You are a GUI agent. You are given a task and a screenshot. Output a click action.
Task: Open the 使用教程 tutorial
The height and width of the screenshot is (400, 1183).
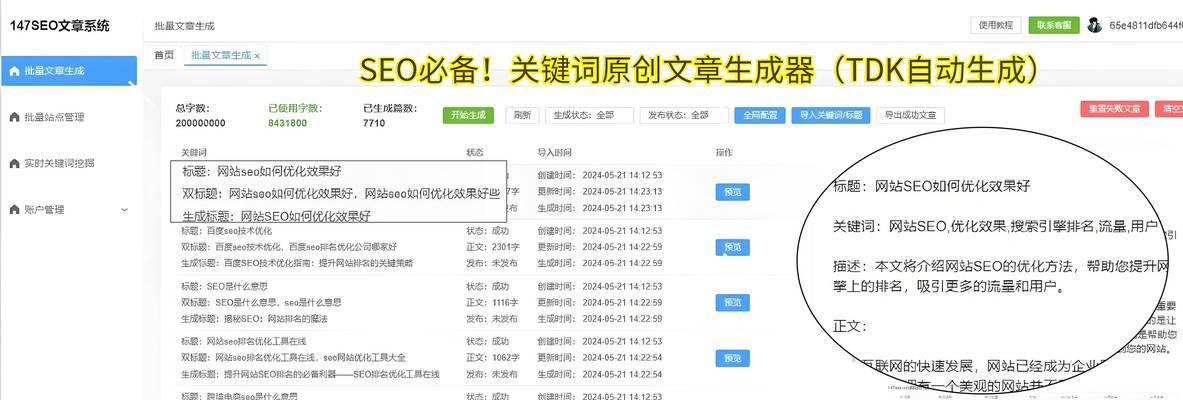995,25
